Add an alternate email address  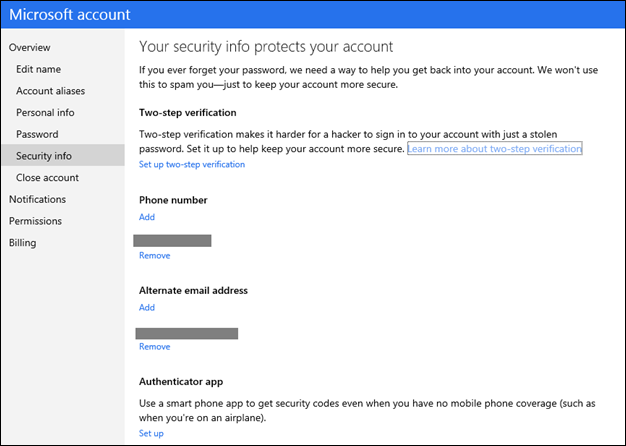147,308
